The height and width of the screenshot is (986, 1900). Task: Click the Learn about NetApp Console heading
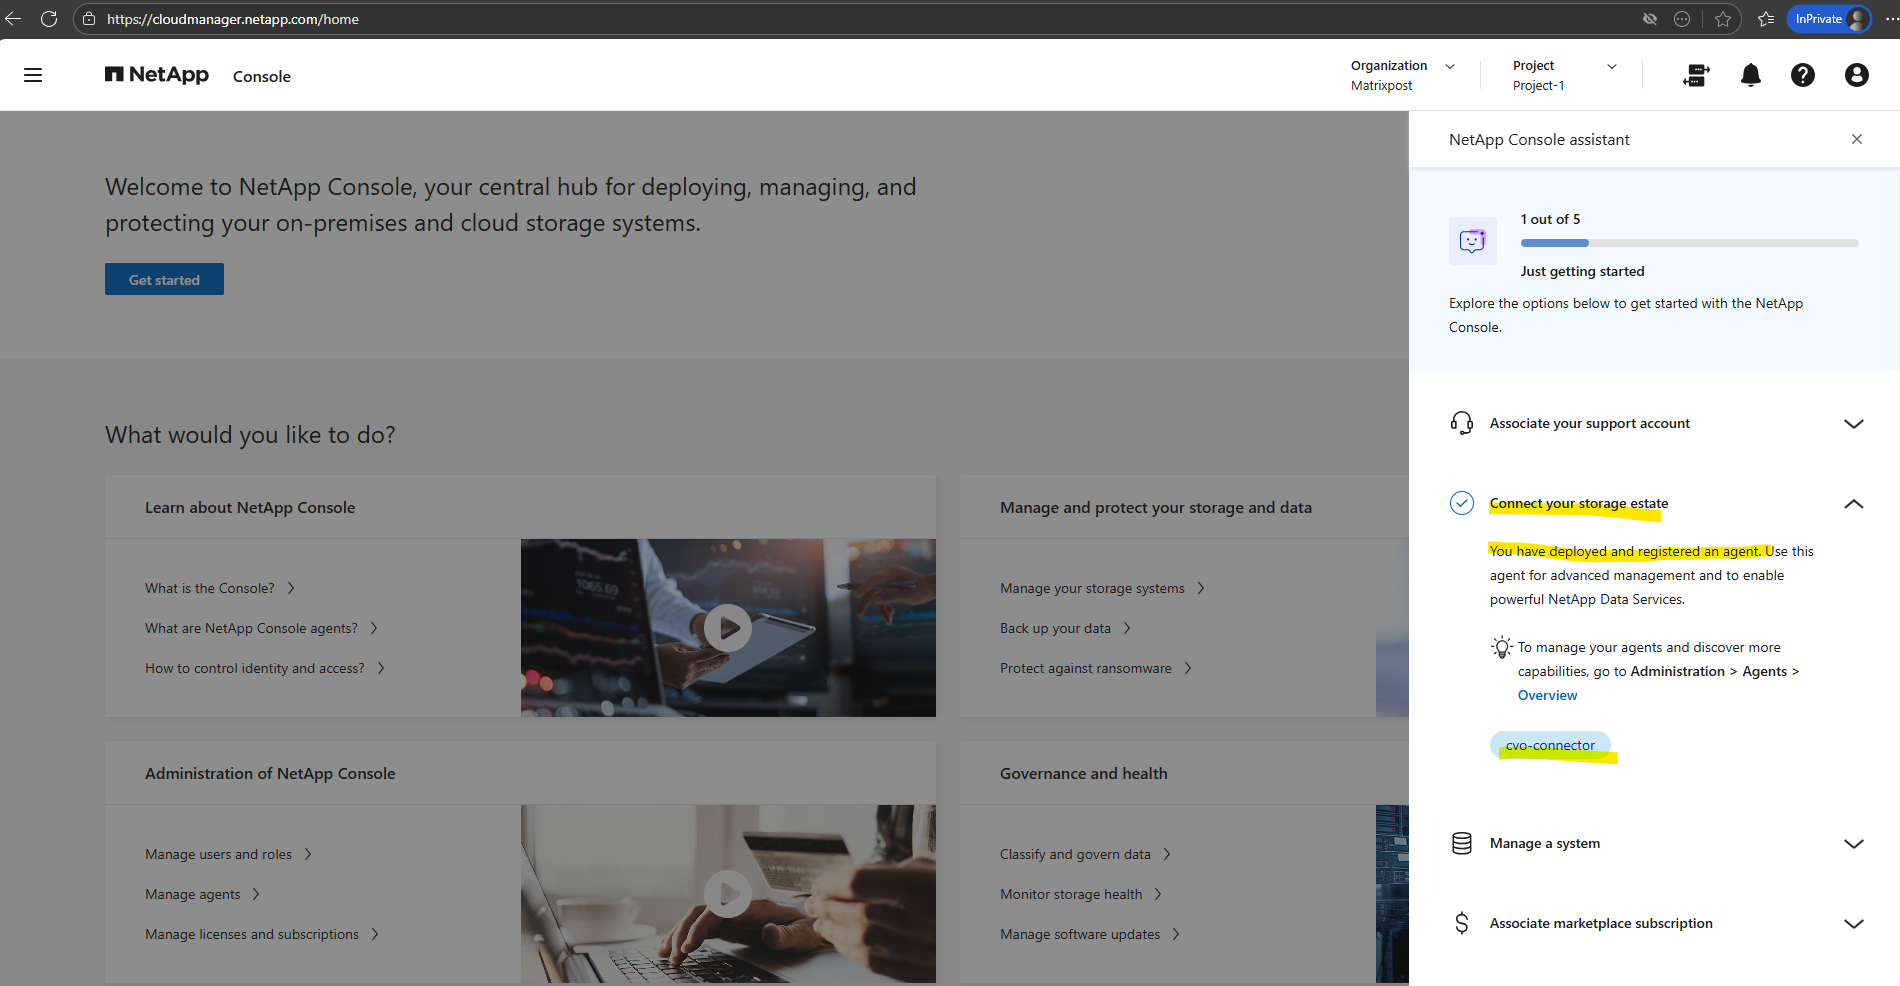coord(250,507)
